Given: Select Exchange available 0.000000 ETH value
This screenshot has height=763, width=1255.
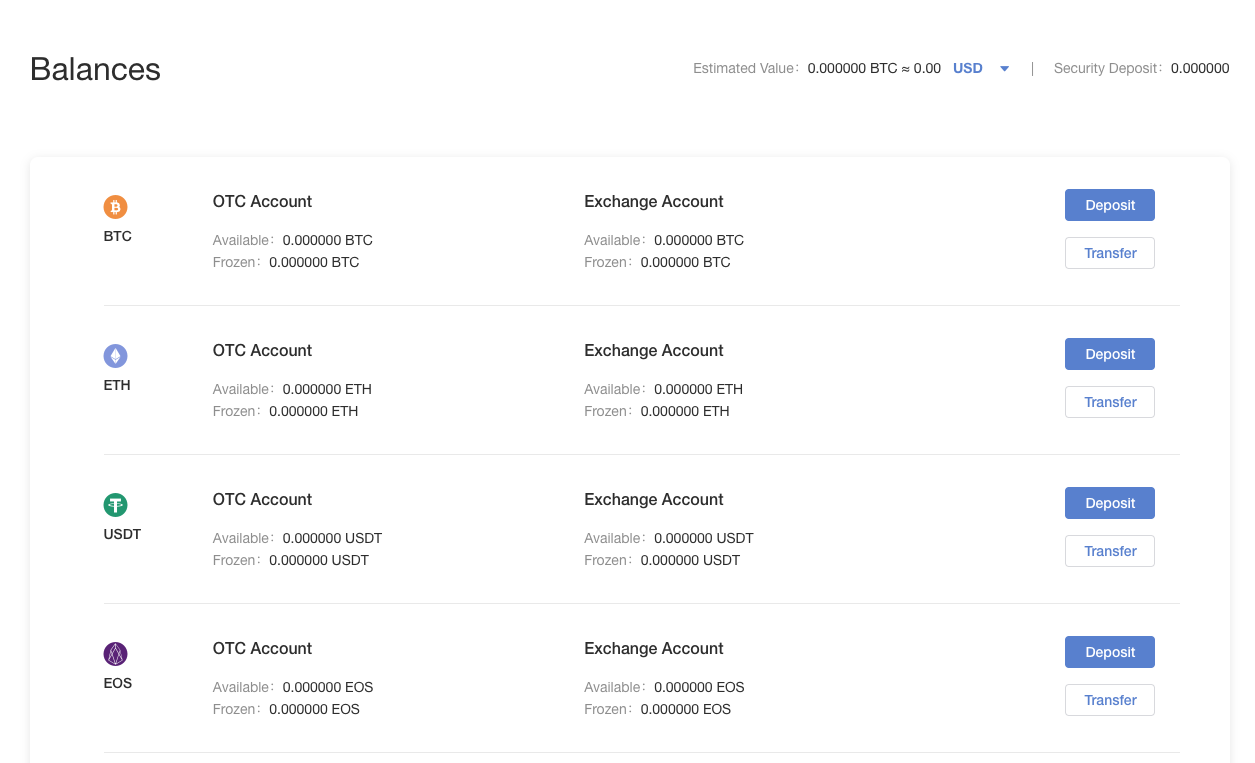Looking at the screenshot, I should click(x=699, y=389).
